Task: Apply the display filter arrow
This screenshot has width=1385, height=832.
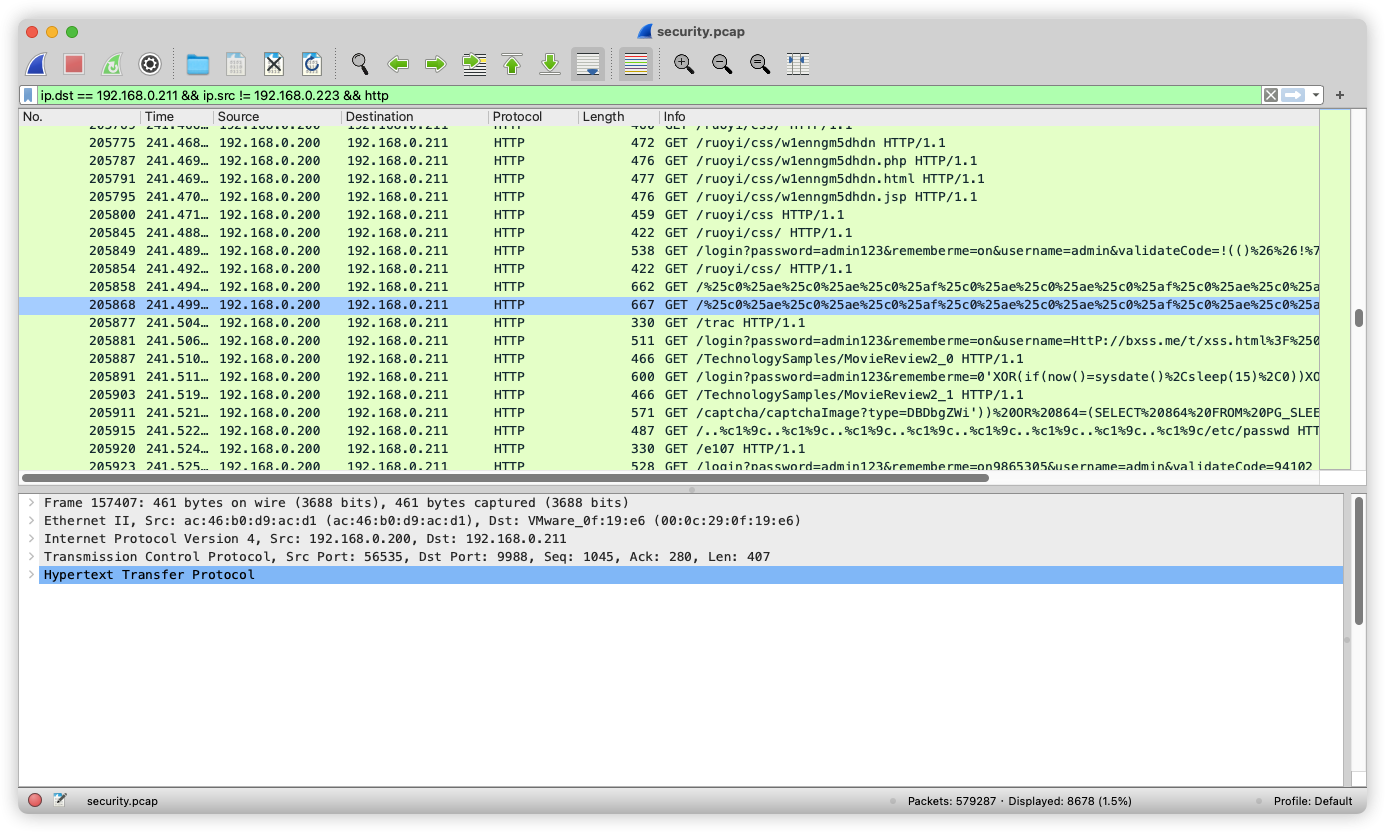Action: click(1294, 95)
